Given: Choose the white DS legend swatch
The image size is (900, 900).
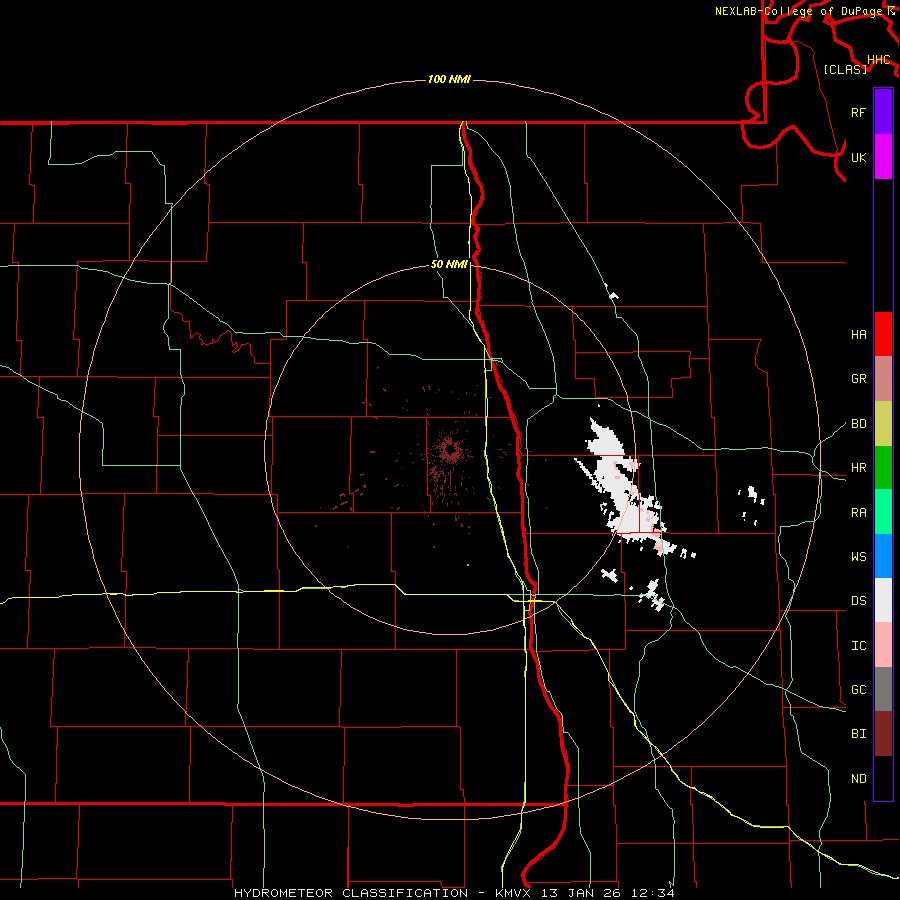Looking at the screenshot, I should pyautogui.click(x=883, y=600).
